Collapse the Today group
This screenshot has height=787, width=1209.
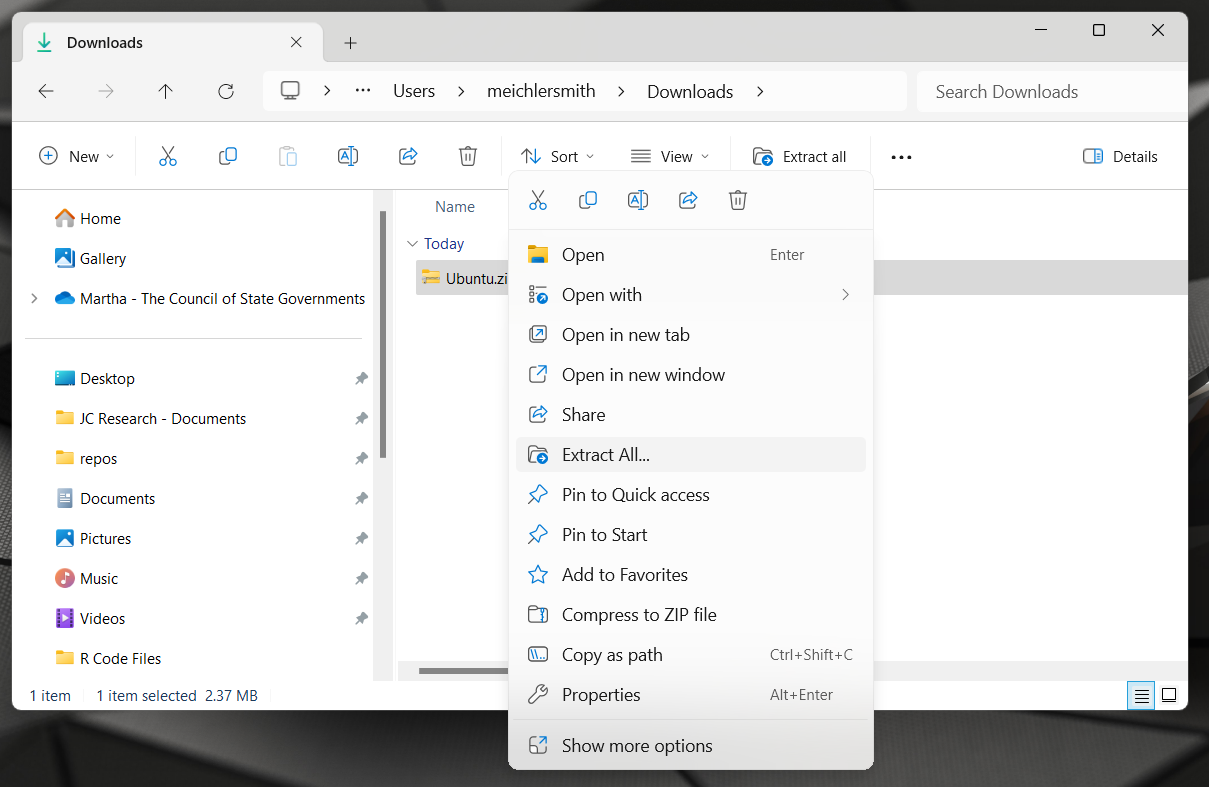click(413, 243)
